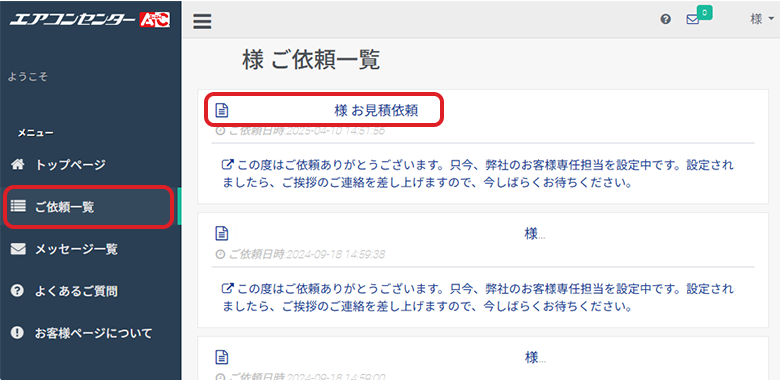This screenshot has height=380, width=780.
Task: Click the 様 ご依頼一覧 page heading
Action: pos(311,60)
